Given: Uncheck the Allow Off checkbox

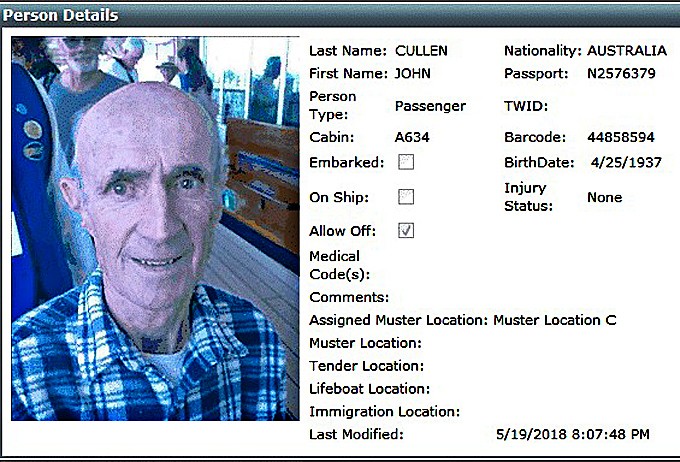Looking at the screenshot, I should tap(406, 231).
